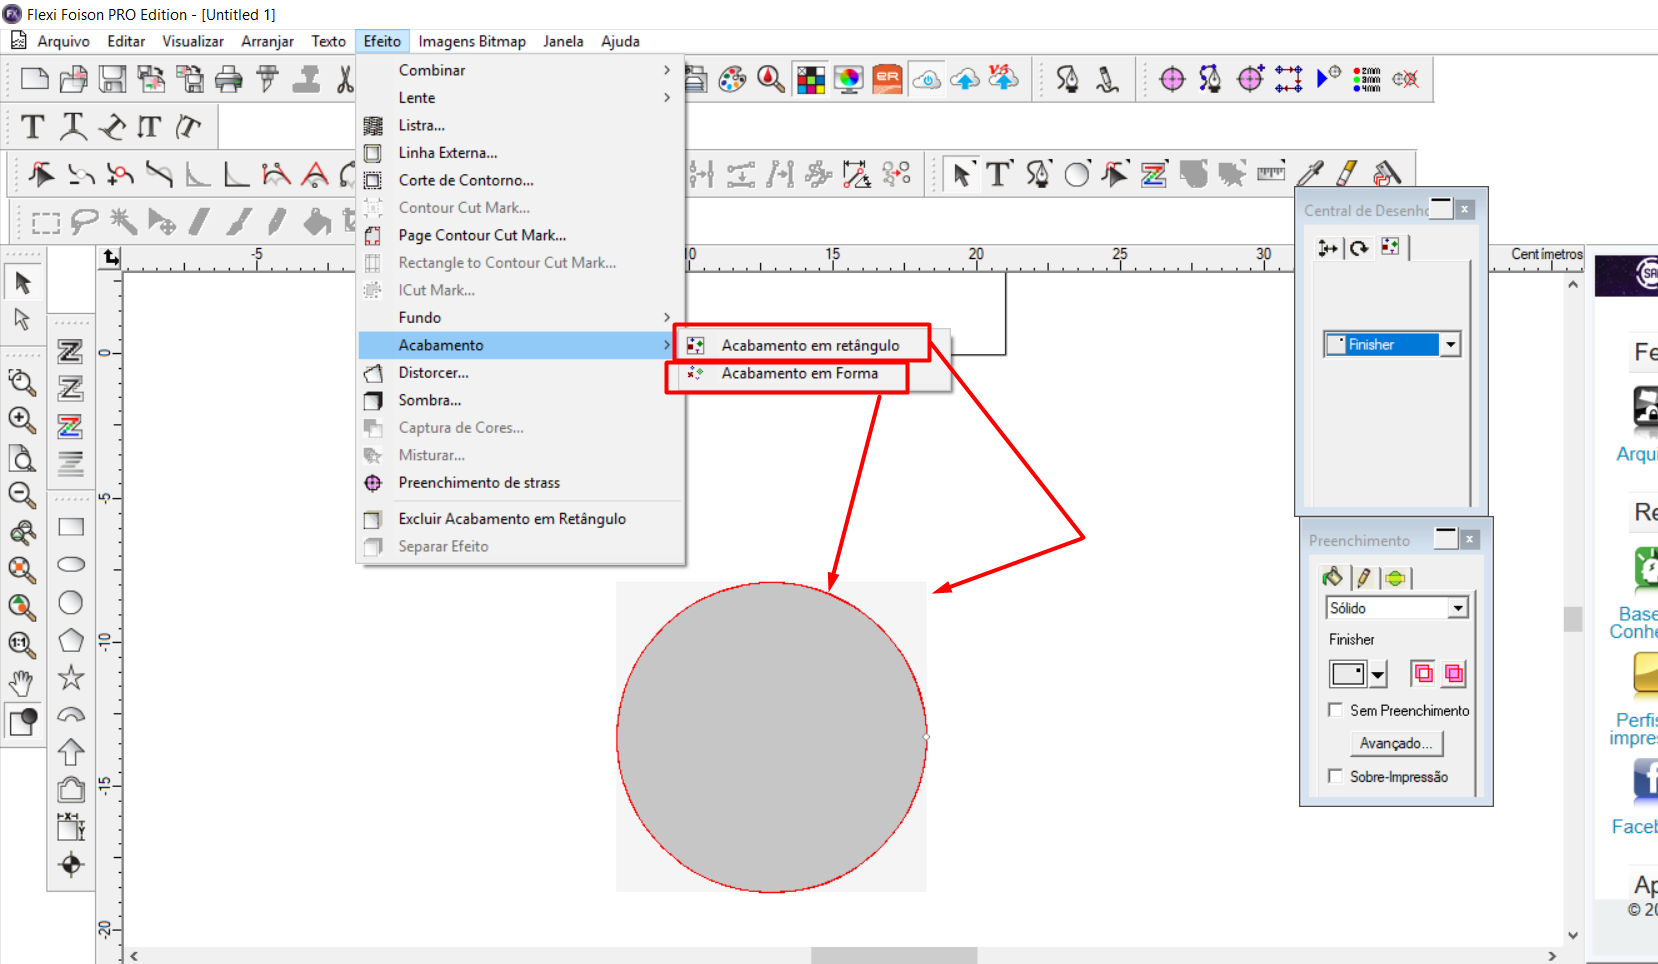Select the star shape tool
This screenshot has height=964, width=1658.
(x=71, y=678)
